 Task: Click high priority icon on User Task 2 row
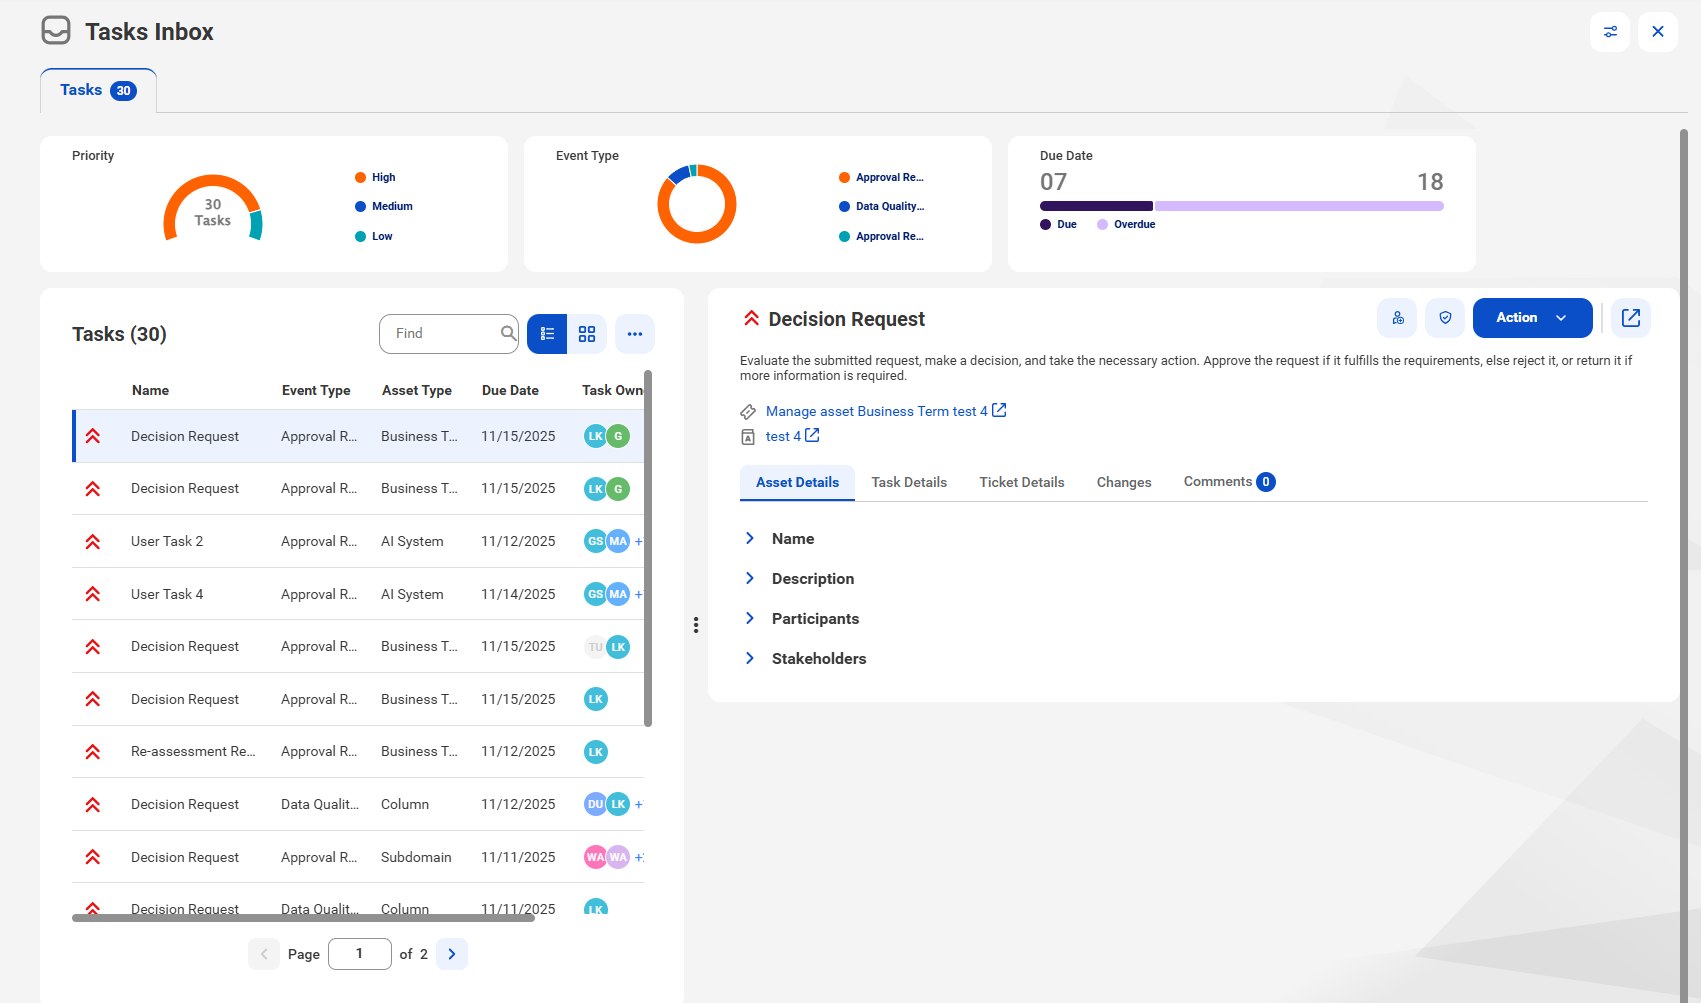[x=93, y=541]
